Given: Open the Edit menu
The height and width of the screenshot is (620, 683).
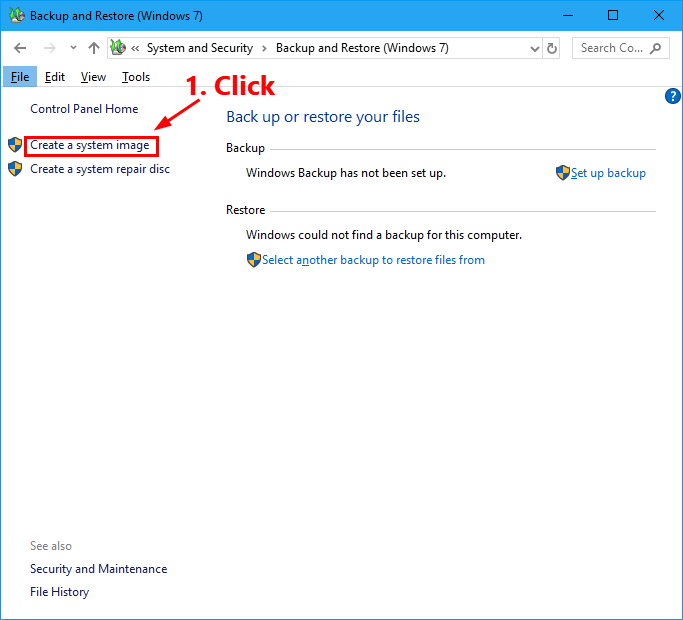Looking at the screenshot, I should pyautogui.click(x=55, y=77).
